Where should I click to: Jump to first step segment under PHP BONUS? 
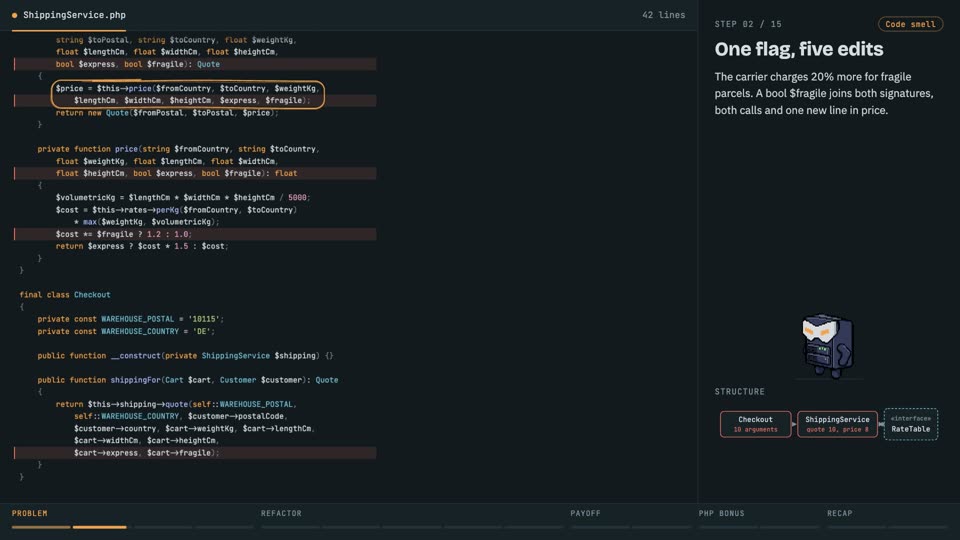tap(728, 527)
